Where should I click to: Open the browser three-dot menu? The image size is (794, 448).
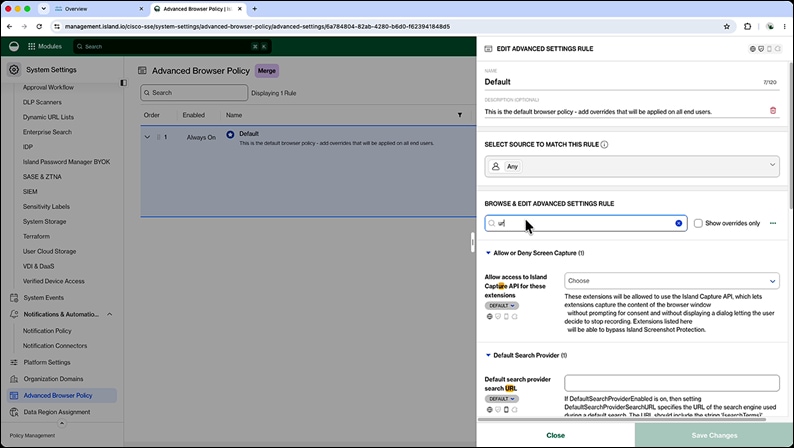784,26
